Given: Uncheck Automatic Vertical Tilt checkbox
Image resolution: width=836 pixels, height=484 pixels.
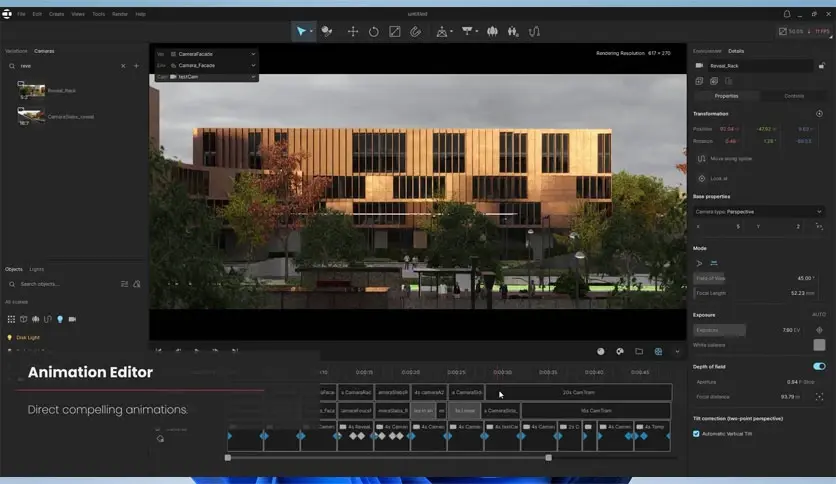Looking at the screenshot, I should point(697,433).
